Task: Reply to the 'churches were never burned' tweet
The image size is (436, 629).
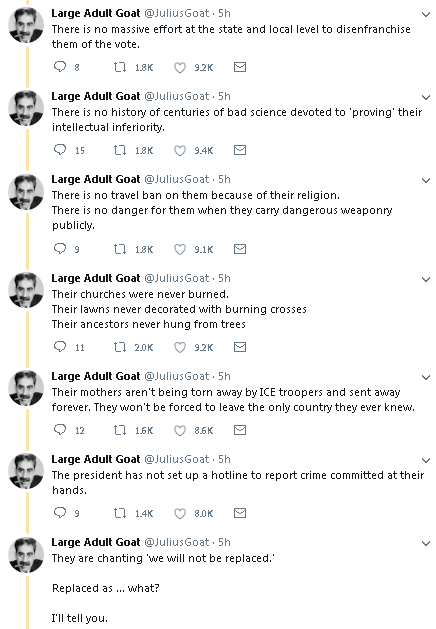Action: tap(60, 347)
